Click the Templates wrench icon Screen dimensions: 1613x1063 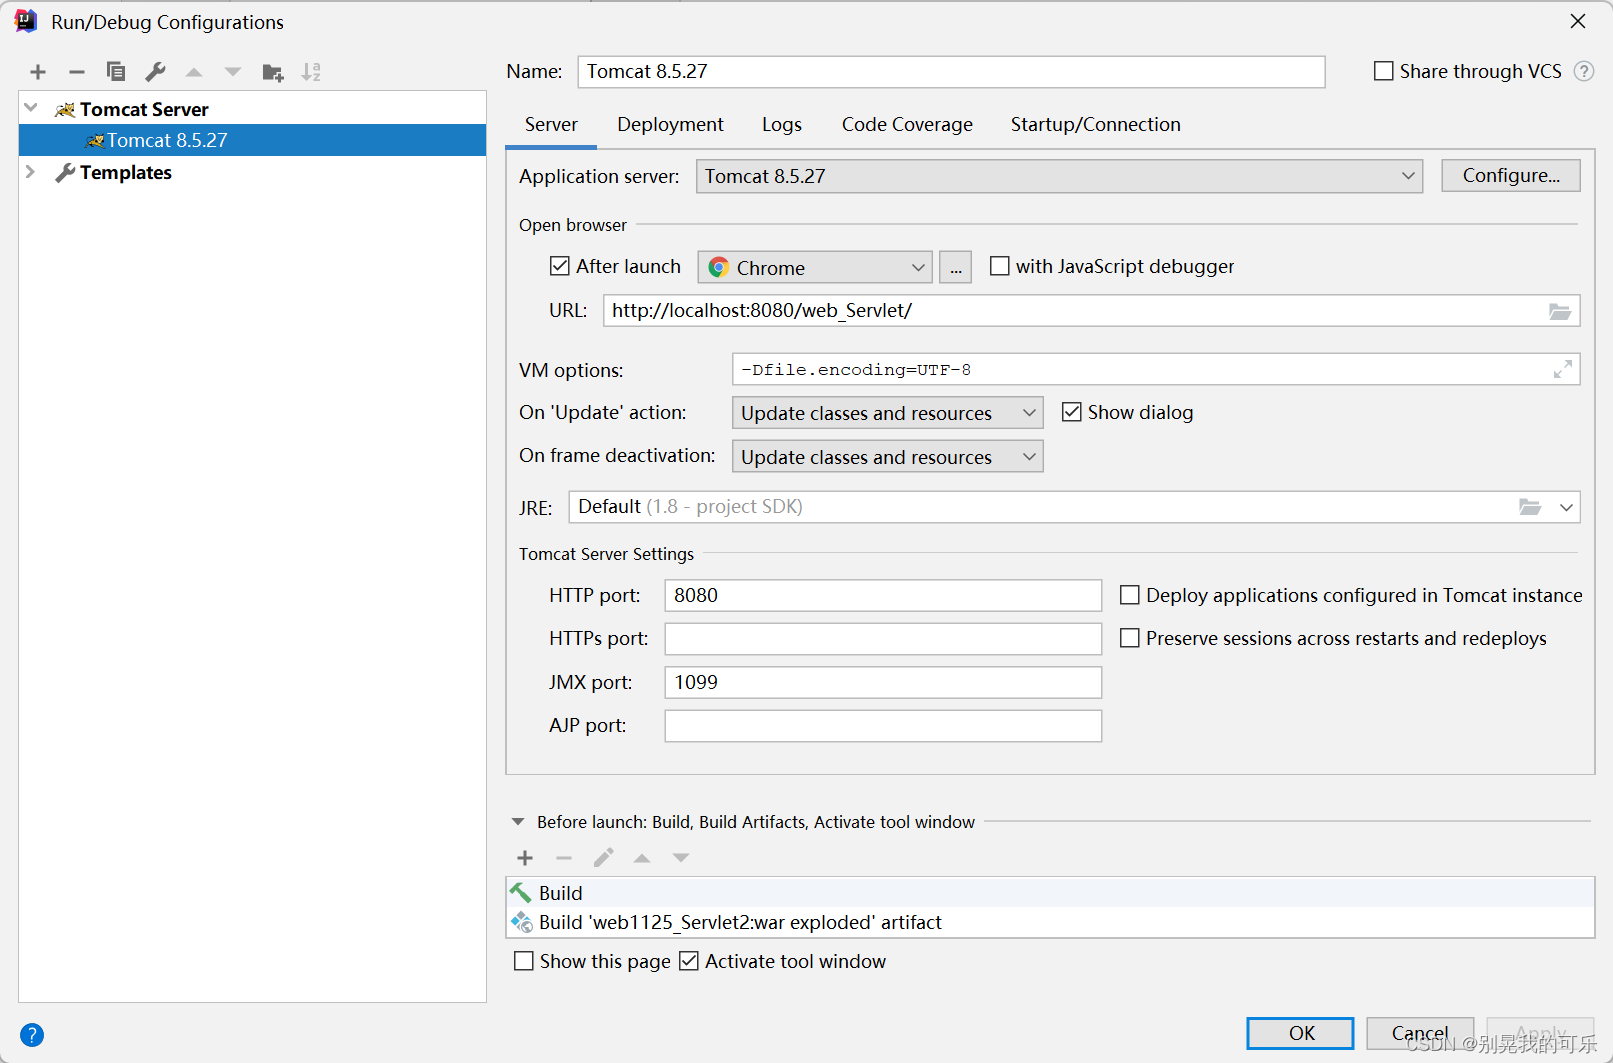pyautogui.click(x=65, y=173)
